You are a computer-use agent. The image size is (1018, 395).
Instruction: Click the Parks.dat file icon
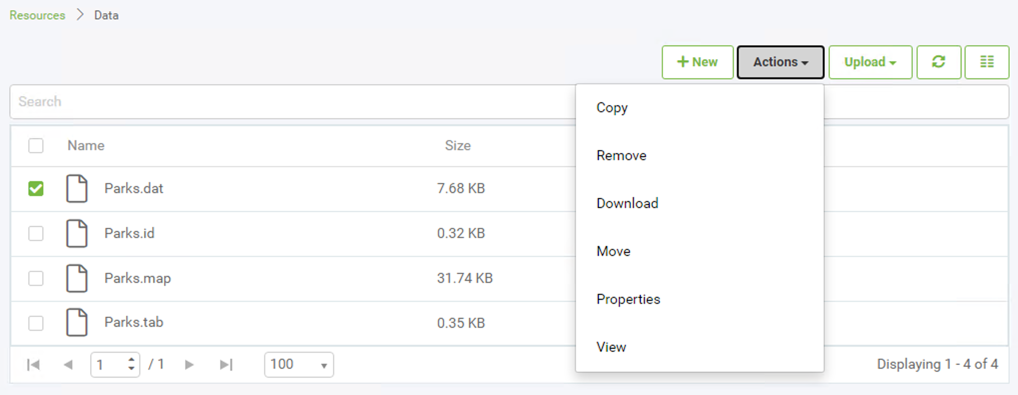pyautogui.click(x=77, y=188)
